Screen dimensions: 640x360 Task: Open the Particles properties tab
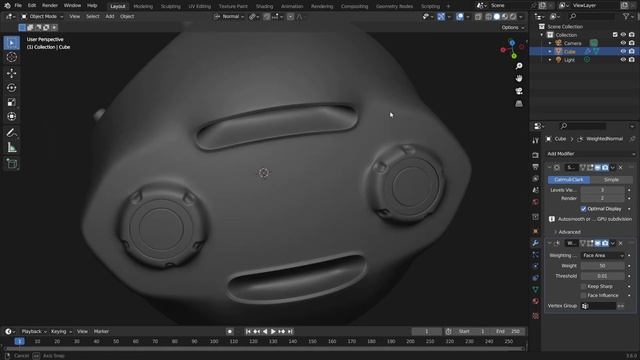536,254
